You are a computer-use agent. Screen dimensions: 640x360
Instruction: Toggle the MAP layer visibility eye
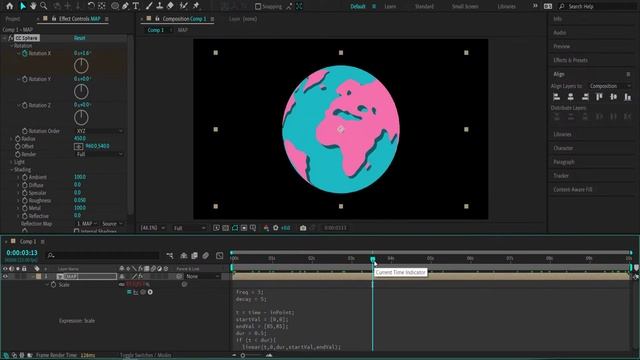point(5,276)
